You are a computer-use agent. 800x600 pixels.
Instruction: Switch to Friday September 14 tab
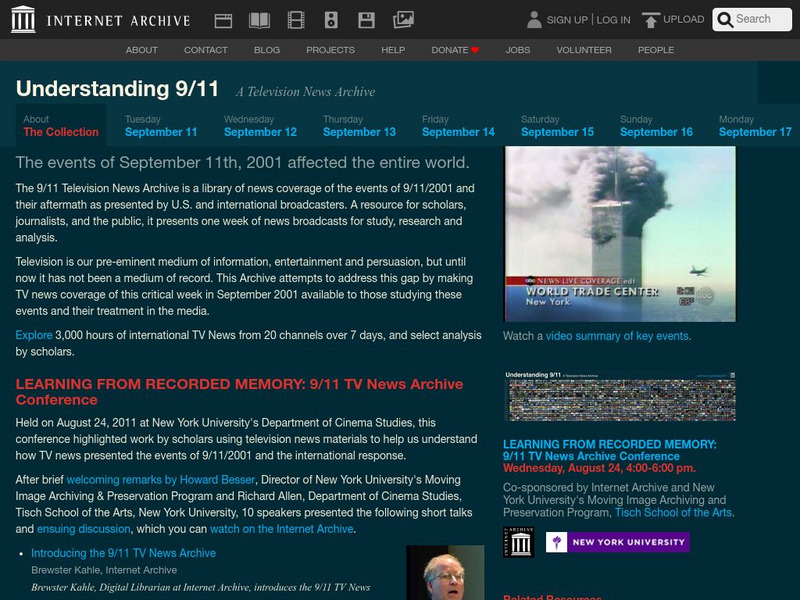[458, 126]
